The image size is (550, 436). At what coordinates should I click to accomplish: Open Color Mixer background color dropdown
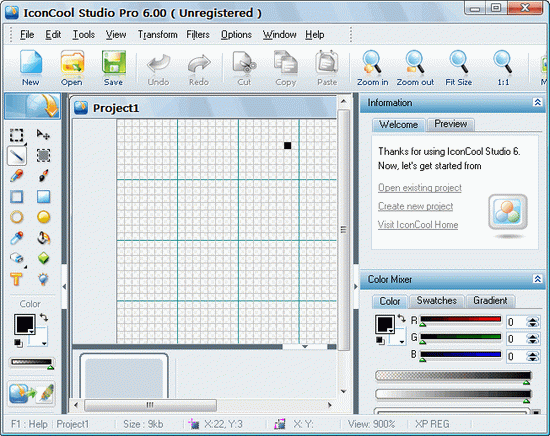[x=402, y=341]
